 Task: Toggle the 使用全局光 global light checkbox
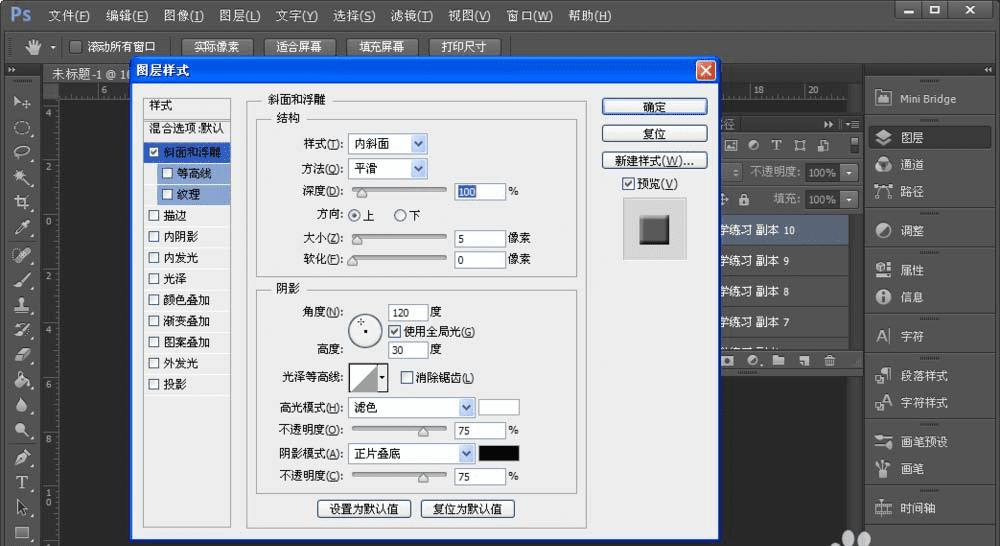tap(395, 331)
